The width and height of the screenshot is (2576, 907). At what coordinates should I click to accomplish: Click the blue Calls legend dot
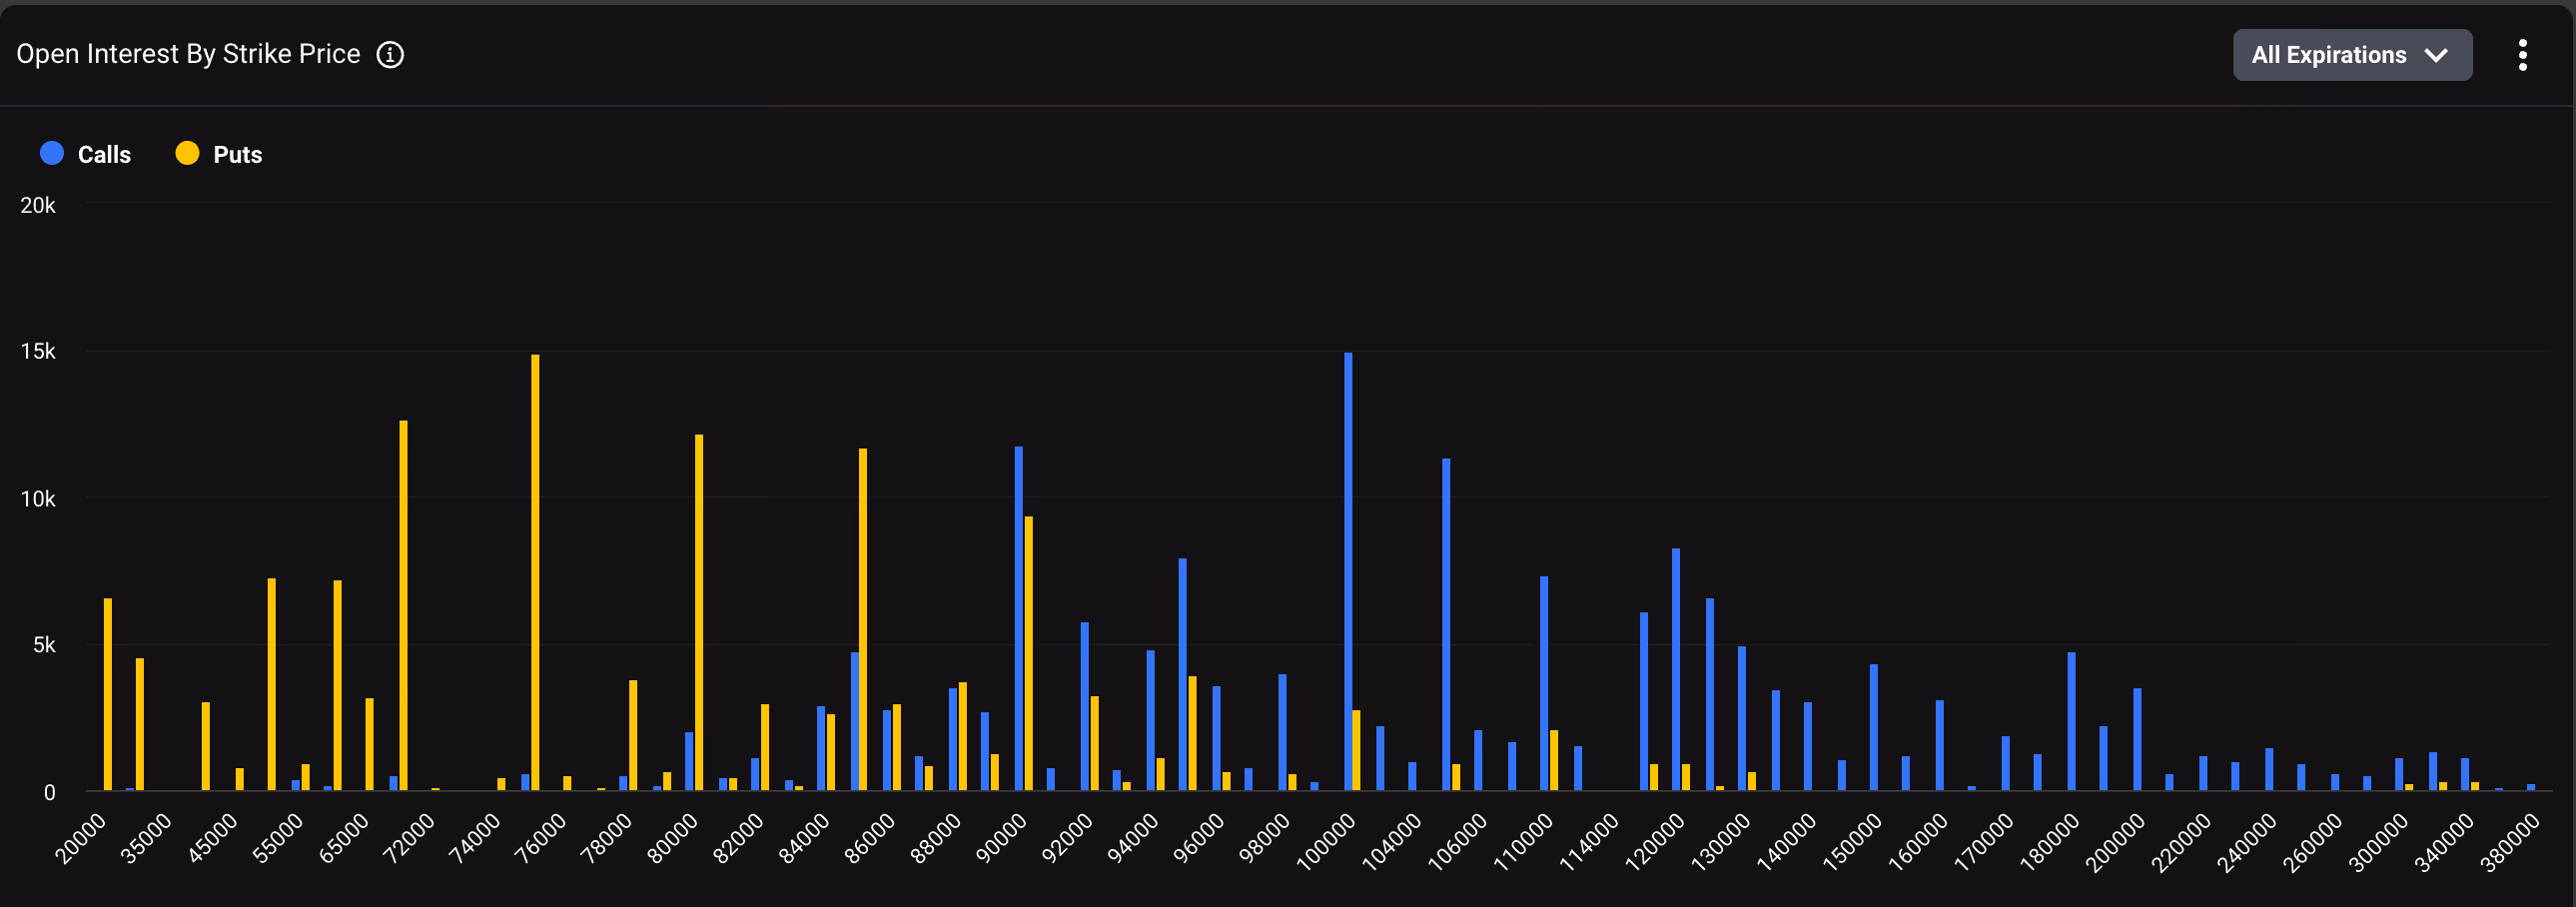tap(51, 153)
